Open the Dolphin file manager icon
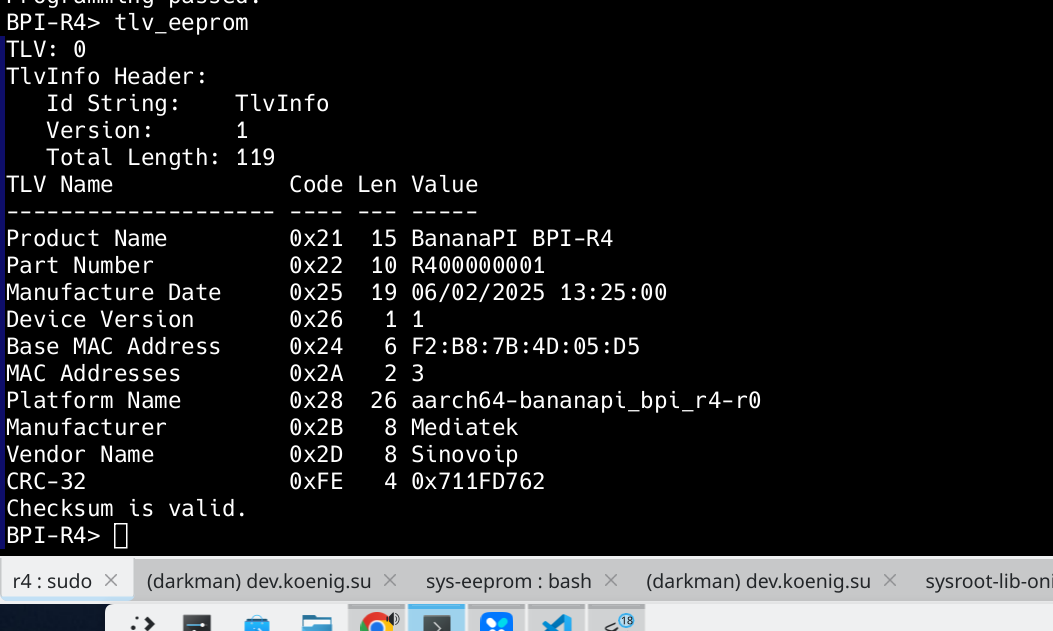This screenshot has height=631, width=1053. tap(316, 623)
